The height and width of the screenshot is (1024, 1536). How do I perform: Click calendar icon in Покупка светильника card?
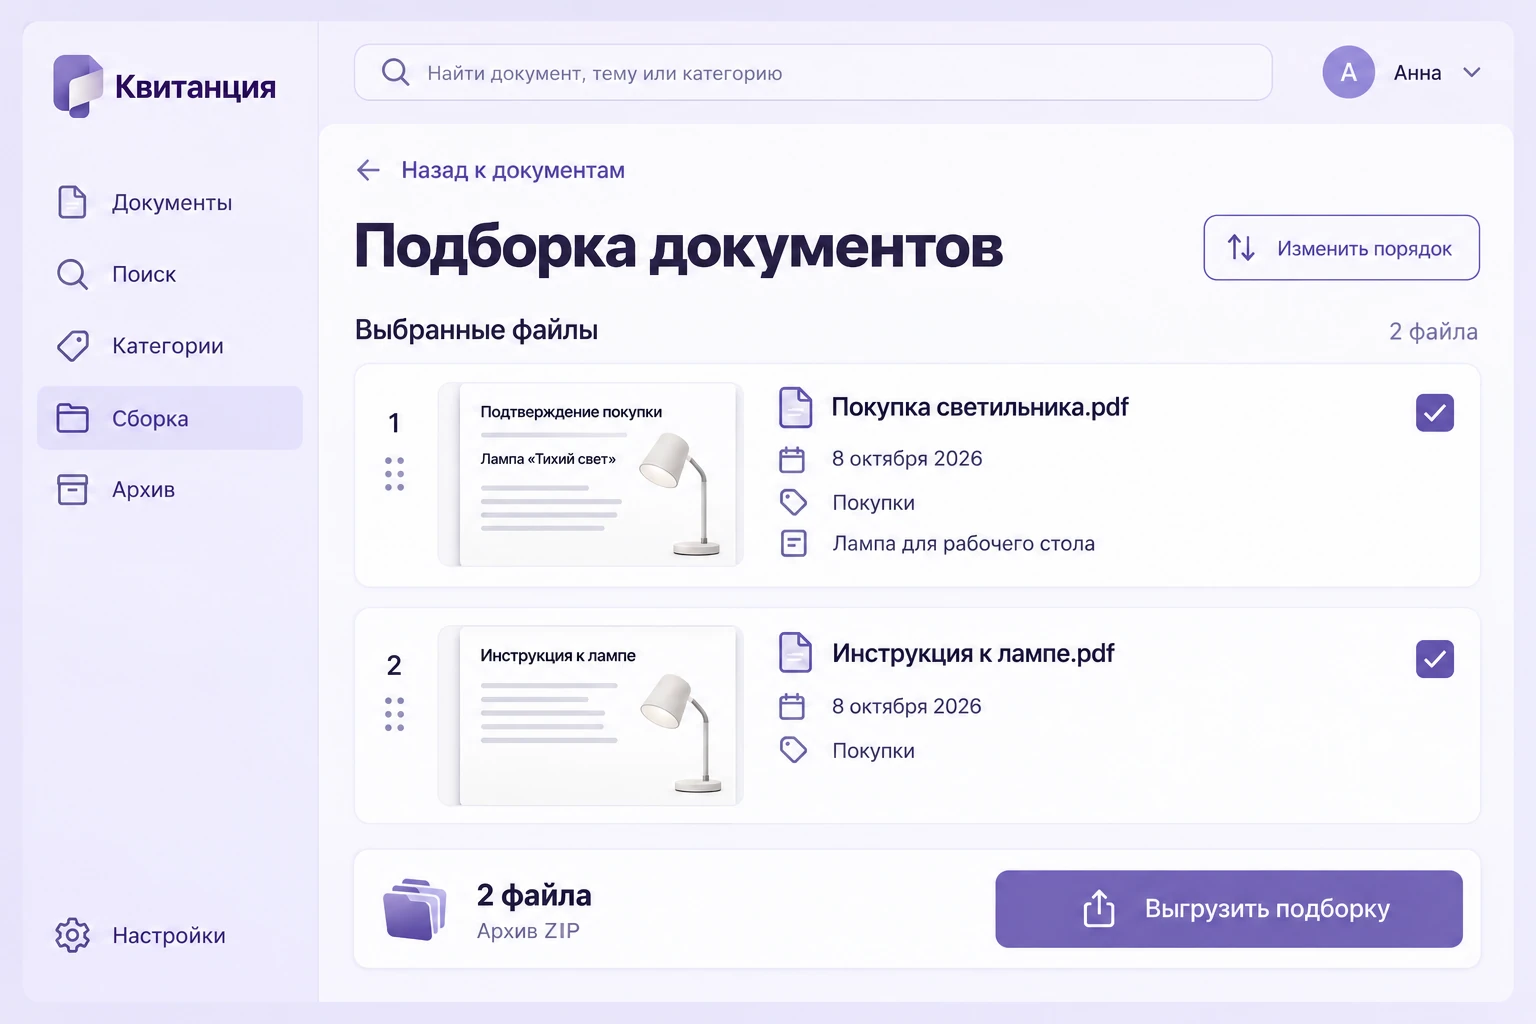point(792,459)
